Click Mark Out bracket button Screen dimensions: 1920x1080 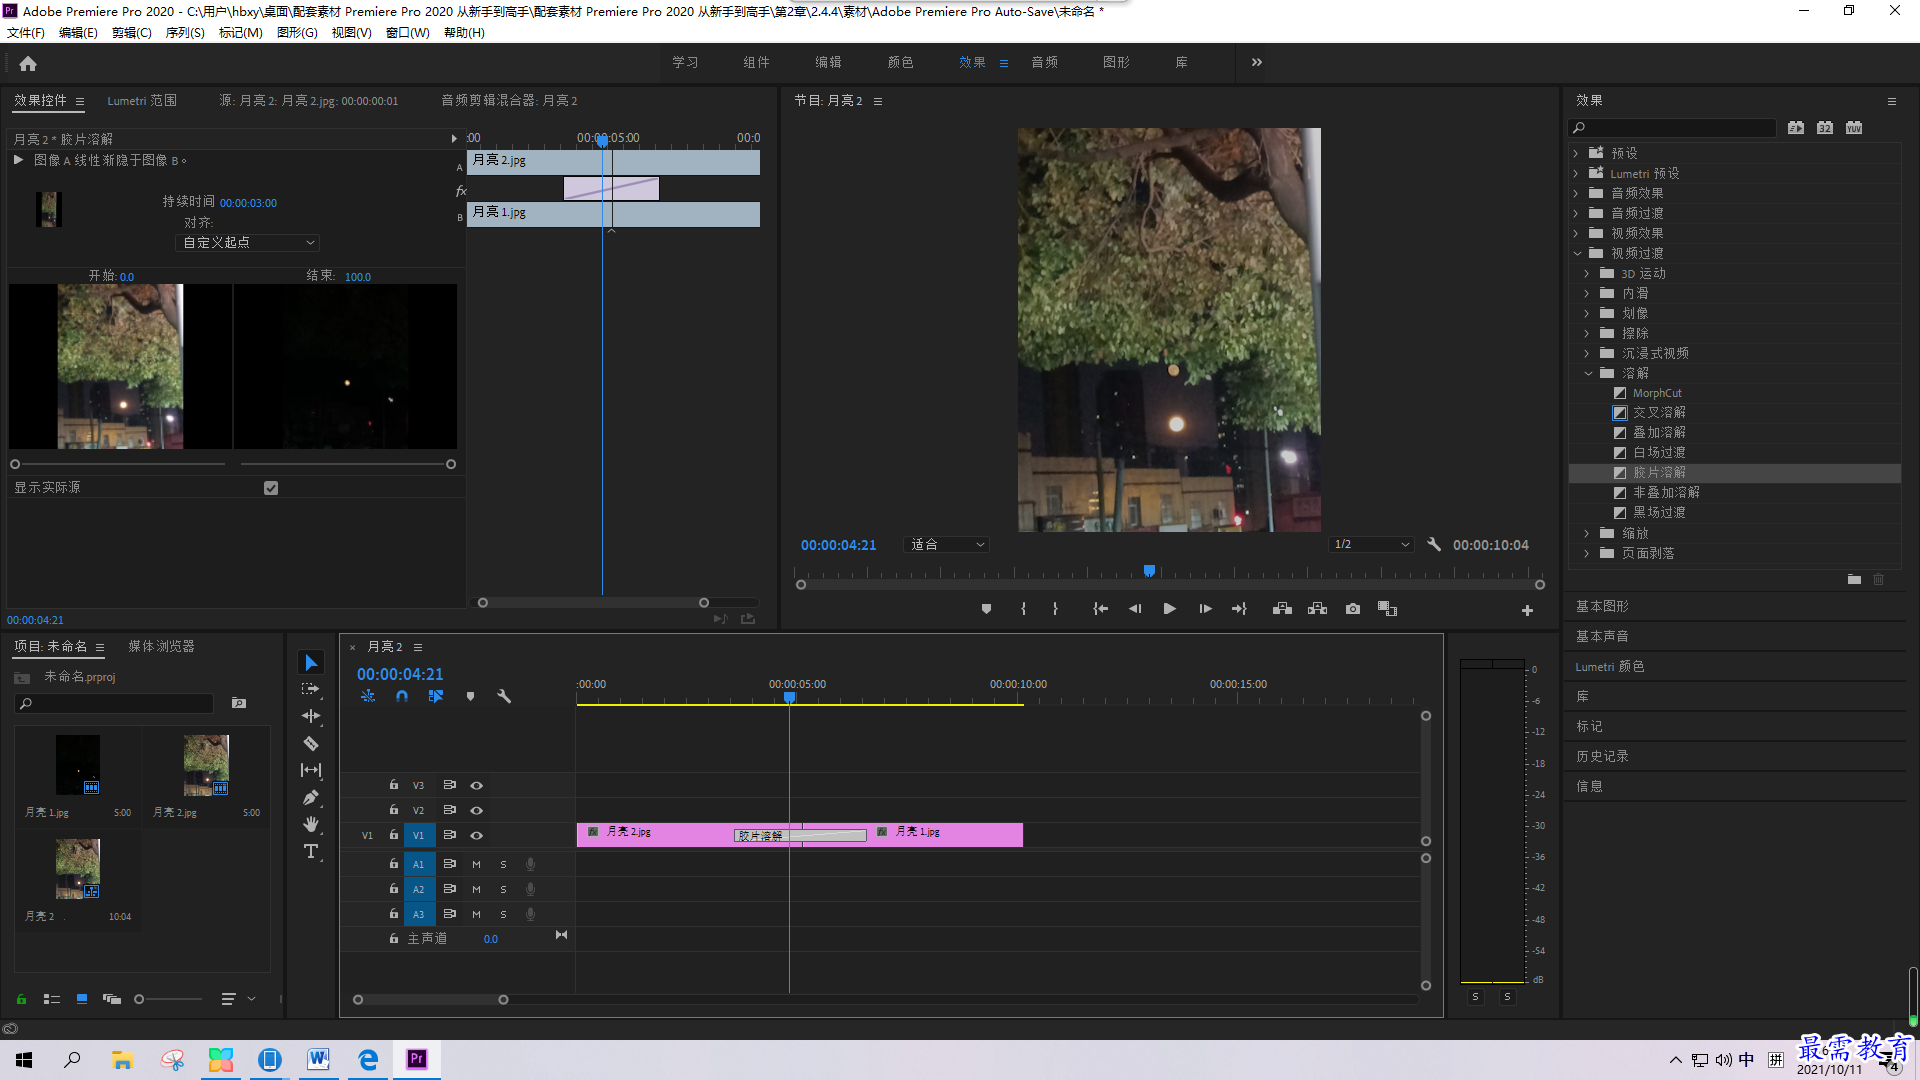pos(1055,609)
